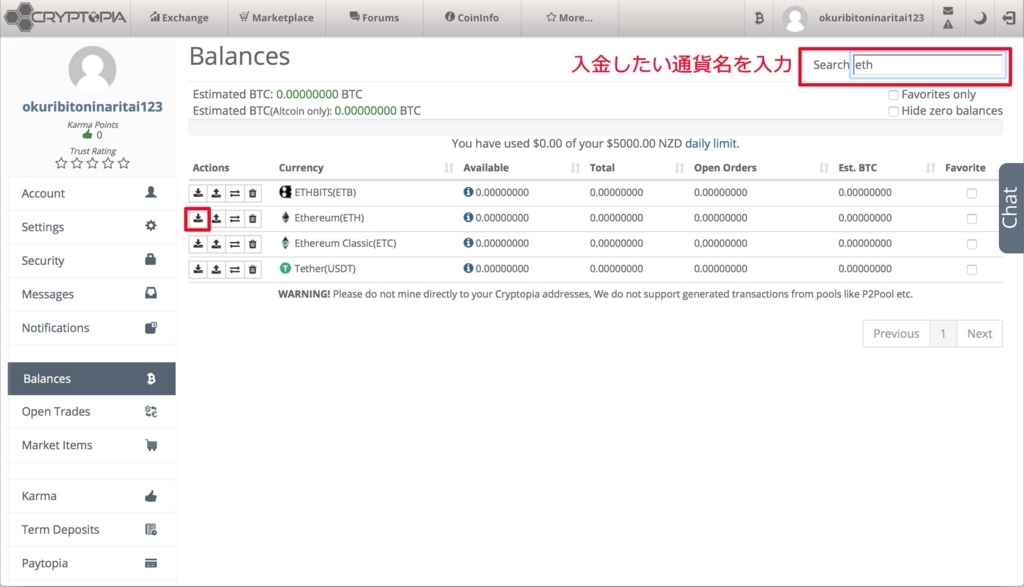Click the Search input field
Viewport: 1024px width, 587px height.
point(928,65)
